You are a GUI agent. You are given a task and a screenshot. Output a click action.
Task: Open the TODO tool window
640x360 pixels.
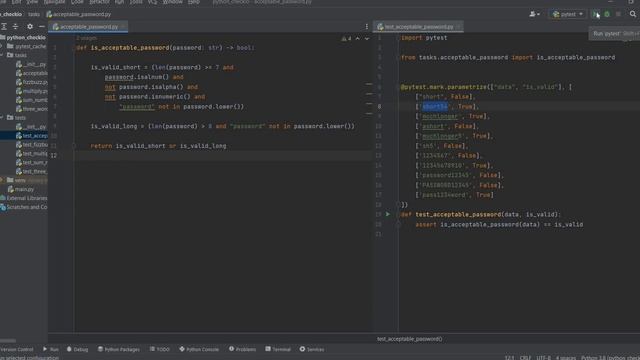coord(160,349)
